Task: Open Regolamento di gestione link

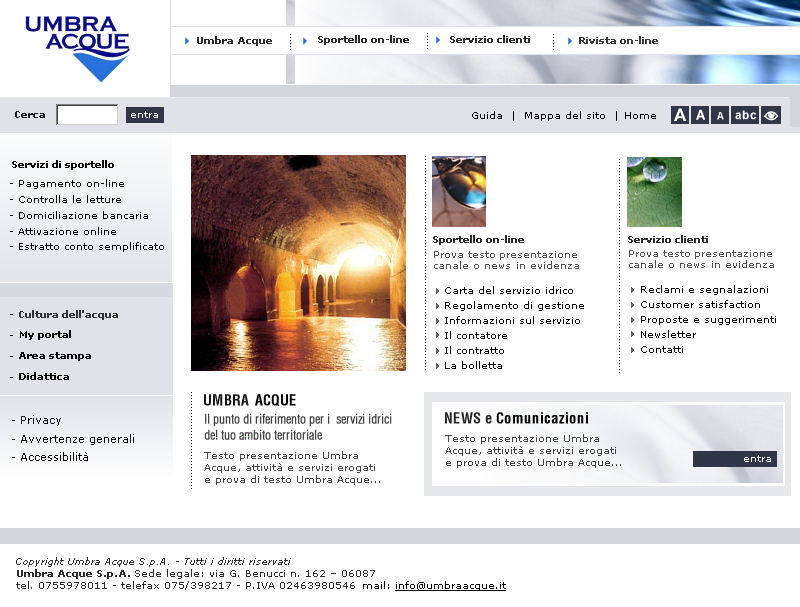Action: click(514, 306)
